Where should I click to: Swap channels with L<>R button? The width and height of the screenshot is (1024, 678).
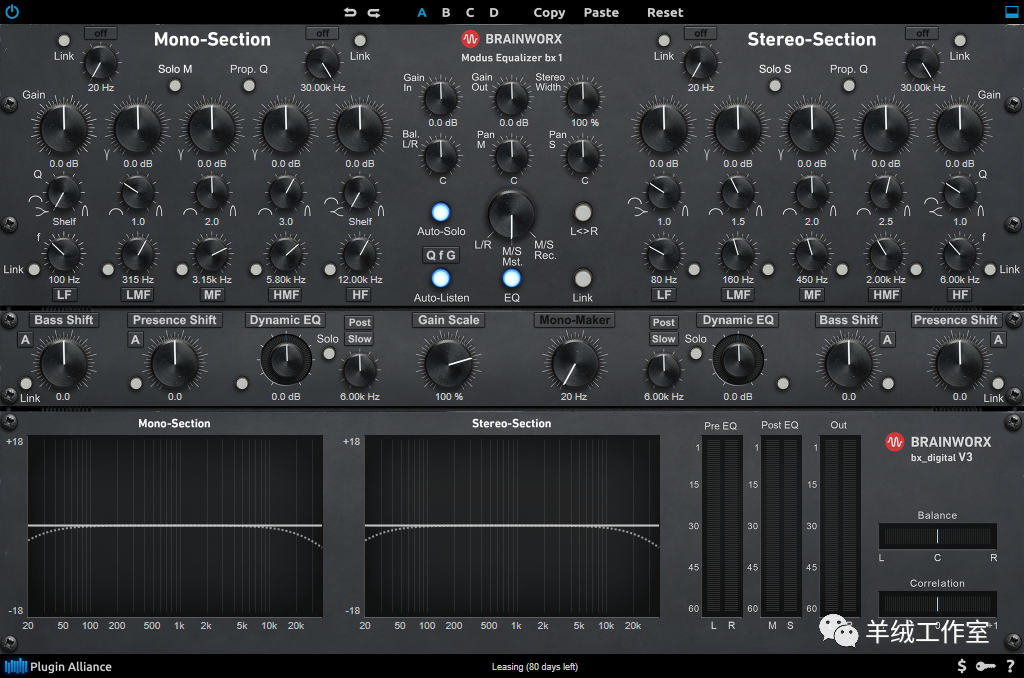coord(582,212)
